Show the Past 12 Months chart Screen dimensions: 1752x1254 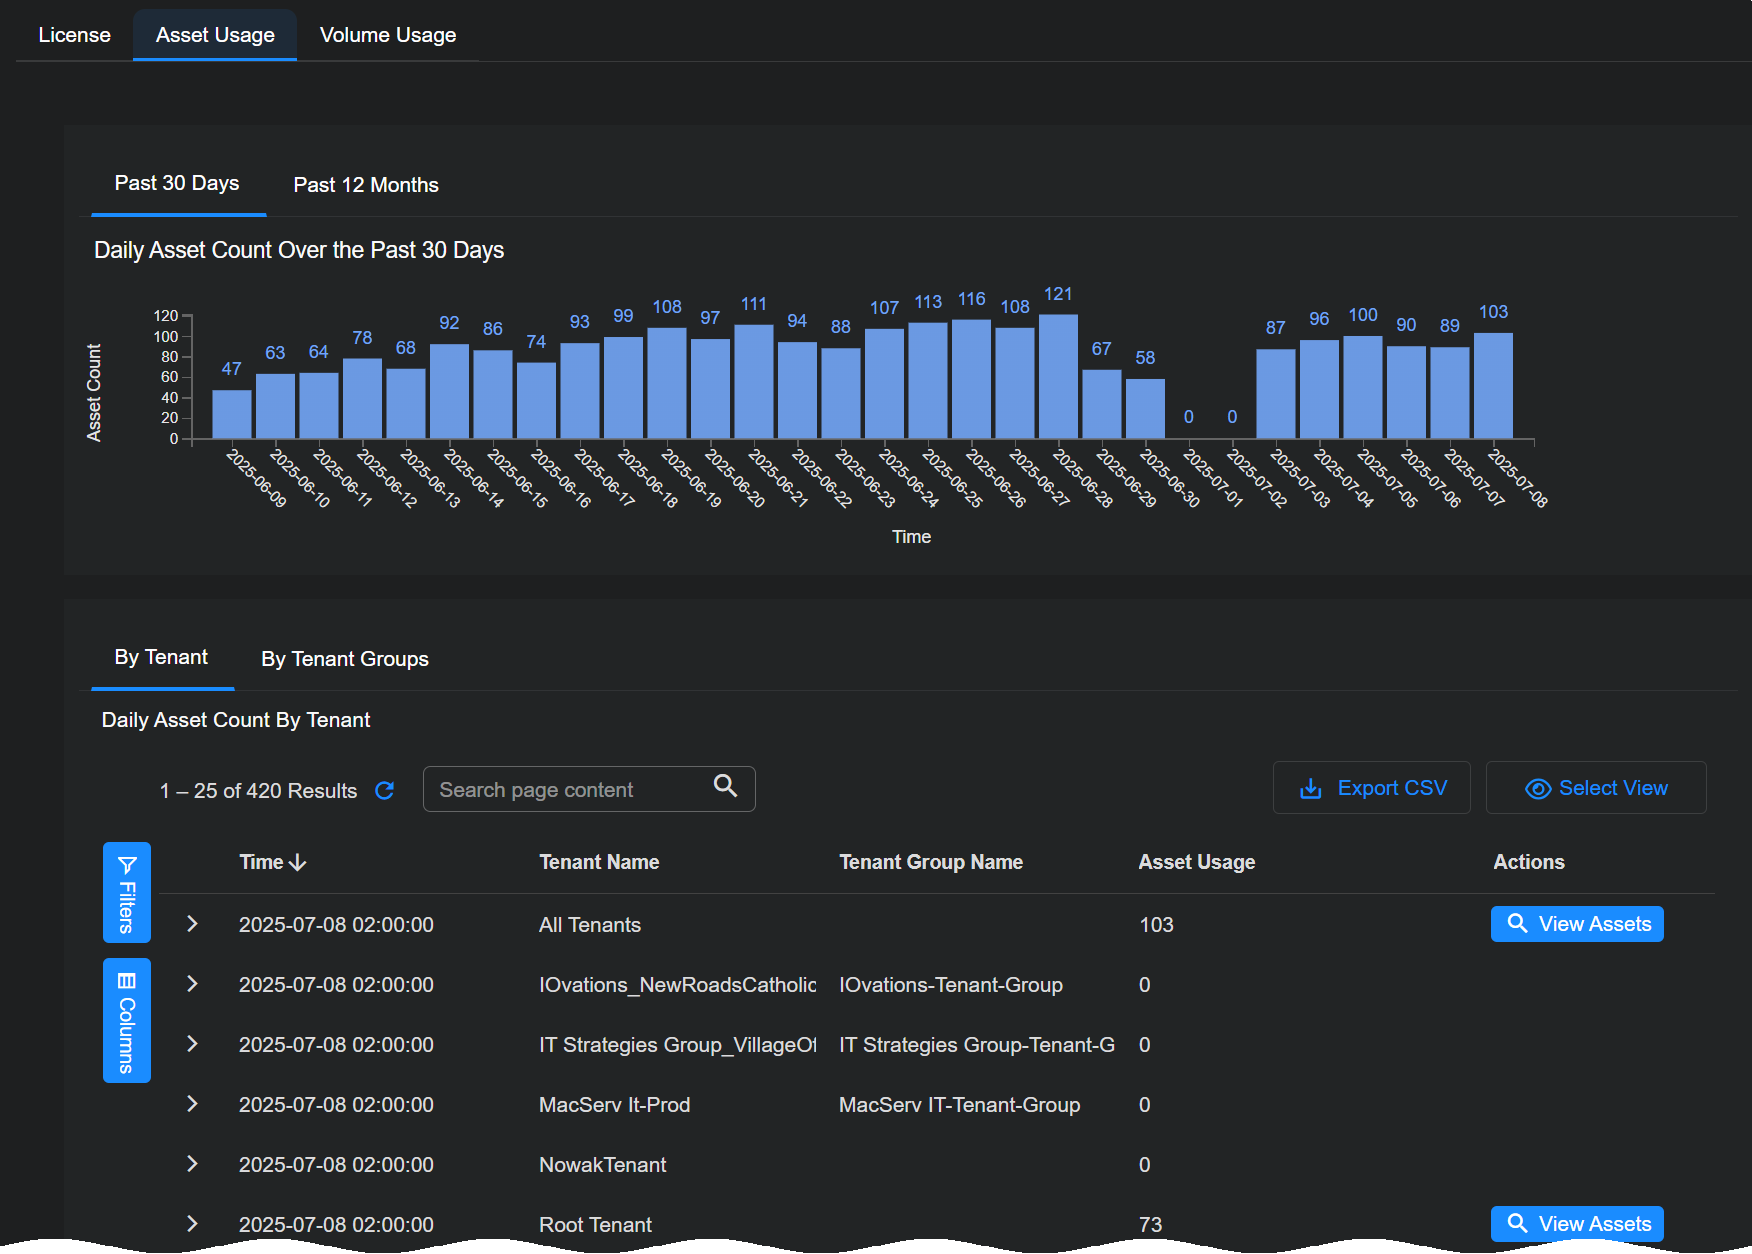[366, 185]
